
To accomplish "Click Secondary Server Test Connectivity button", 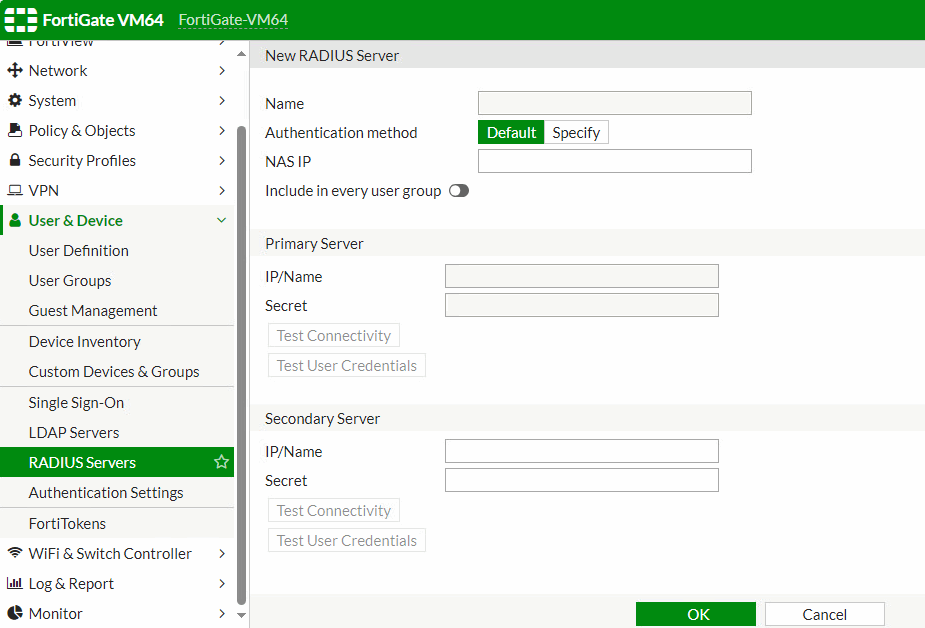I will coord(334,510).
